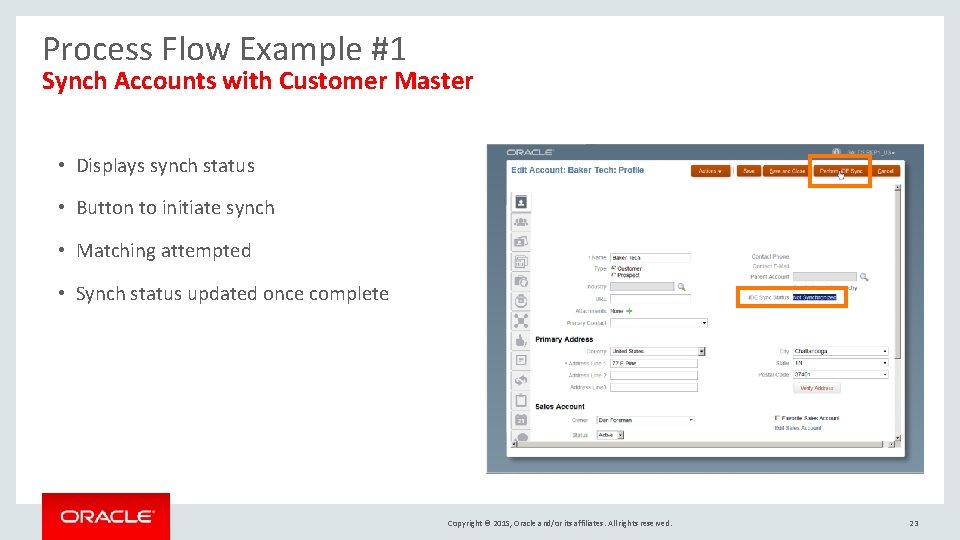Click the "Primary Address" section heading

[564, 339]
